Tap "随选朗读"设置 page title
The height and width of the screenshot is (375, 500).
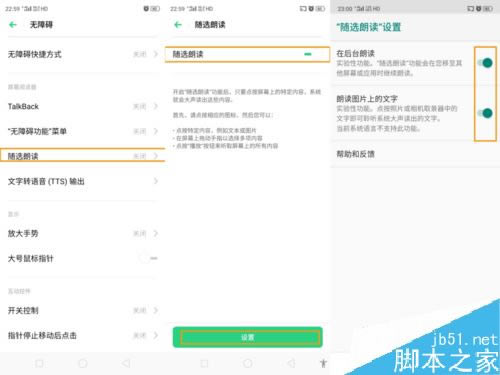(369, 27)
